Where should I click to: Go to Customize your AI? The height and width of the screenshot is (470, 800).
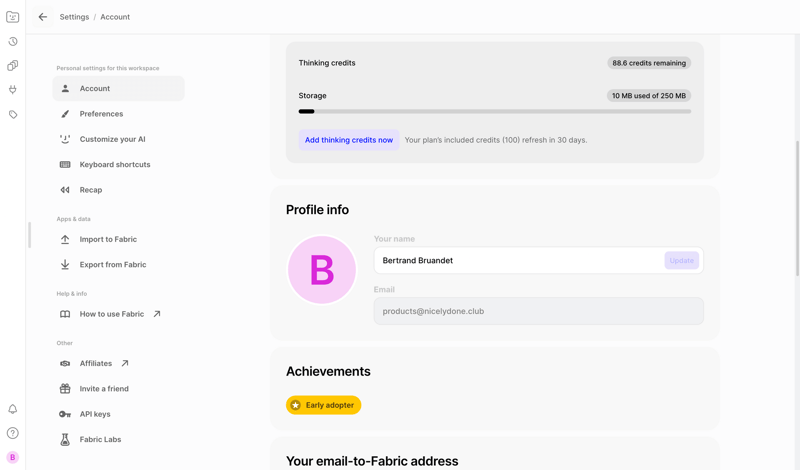(x=112, y=139)
